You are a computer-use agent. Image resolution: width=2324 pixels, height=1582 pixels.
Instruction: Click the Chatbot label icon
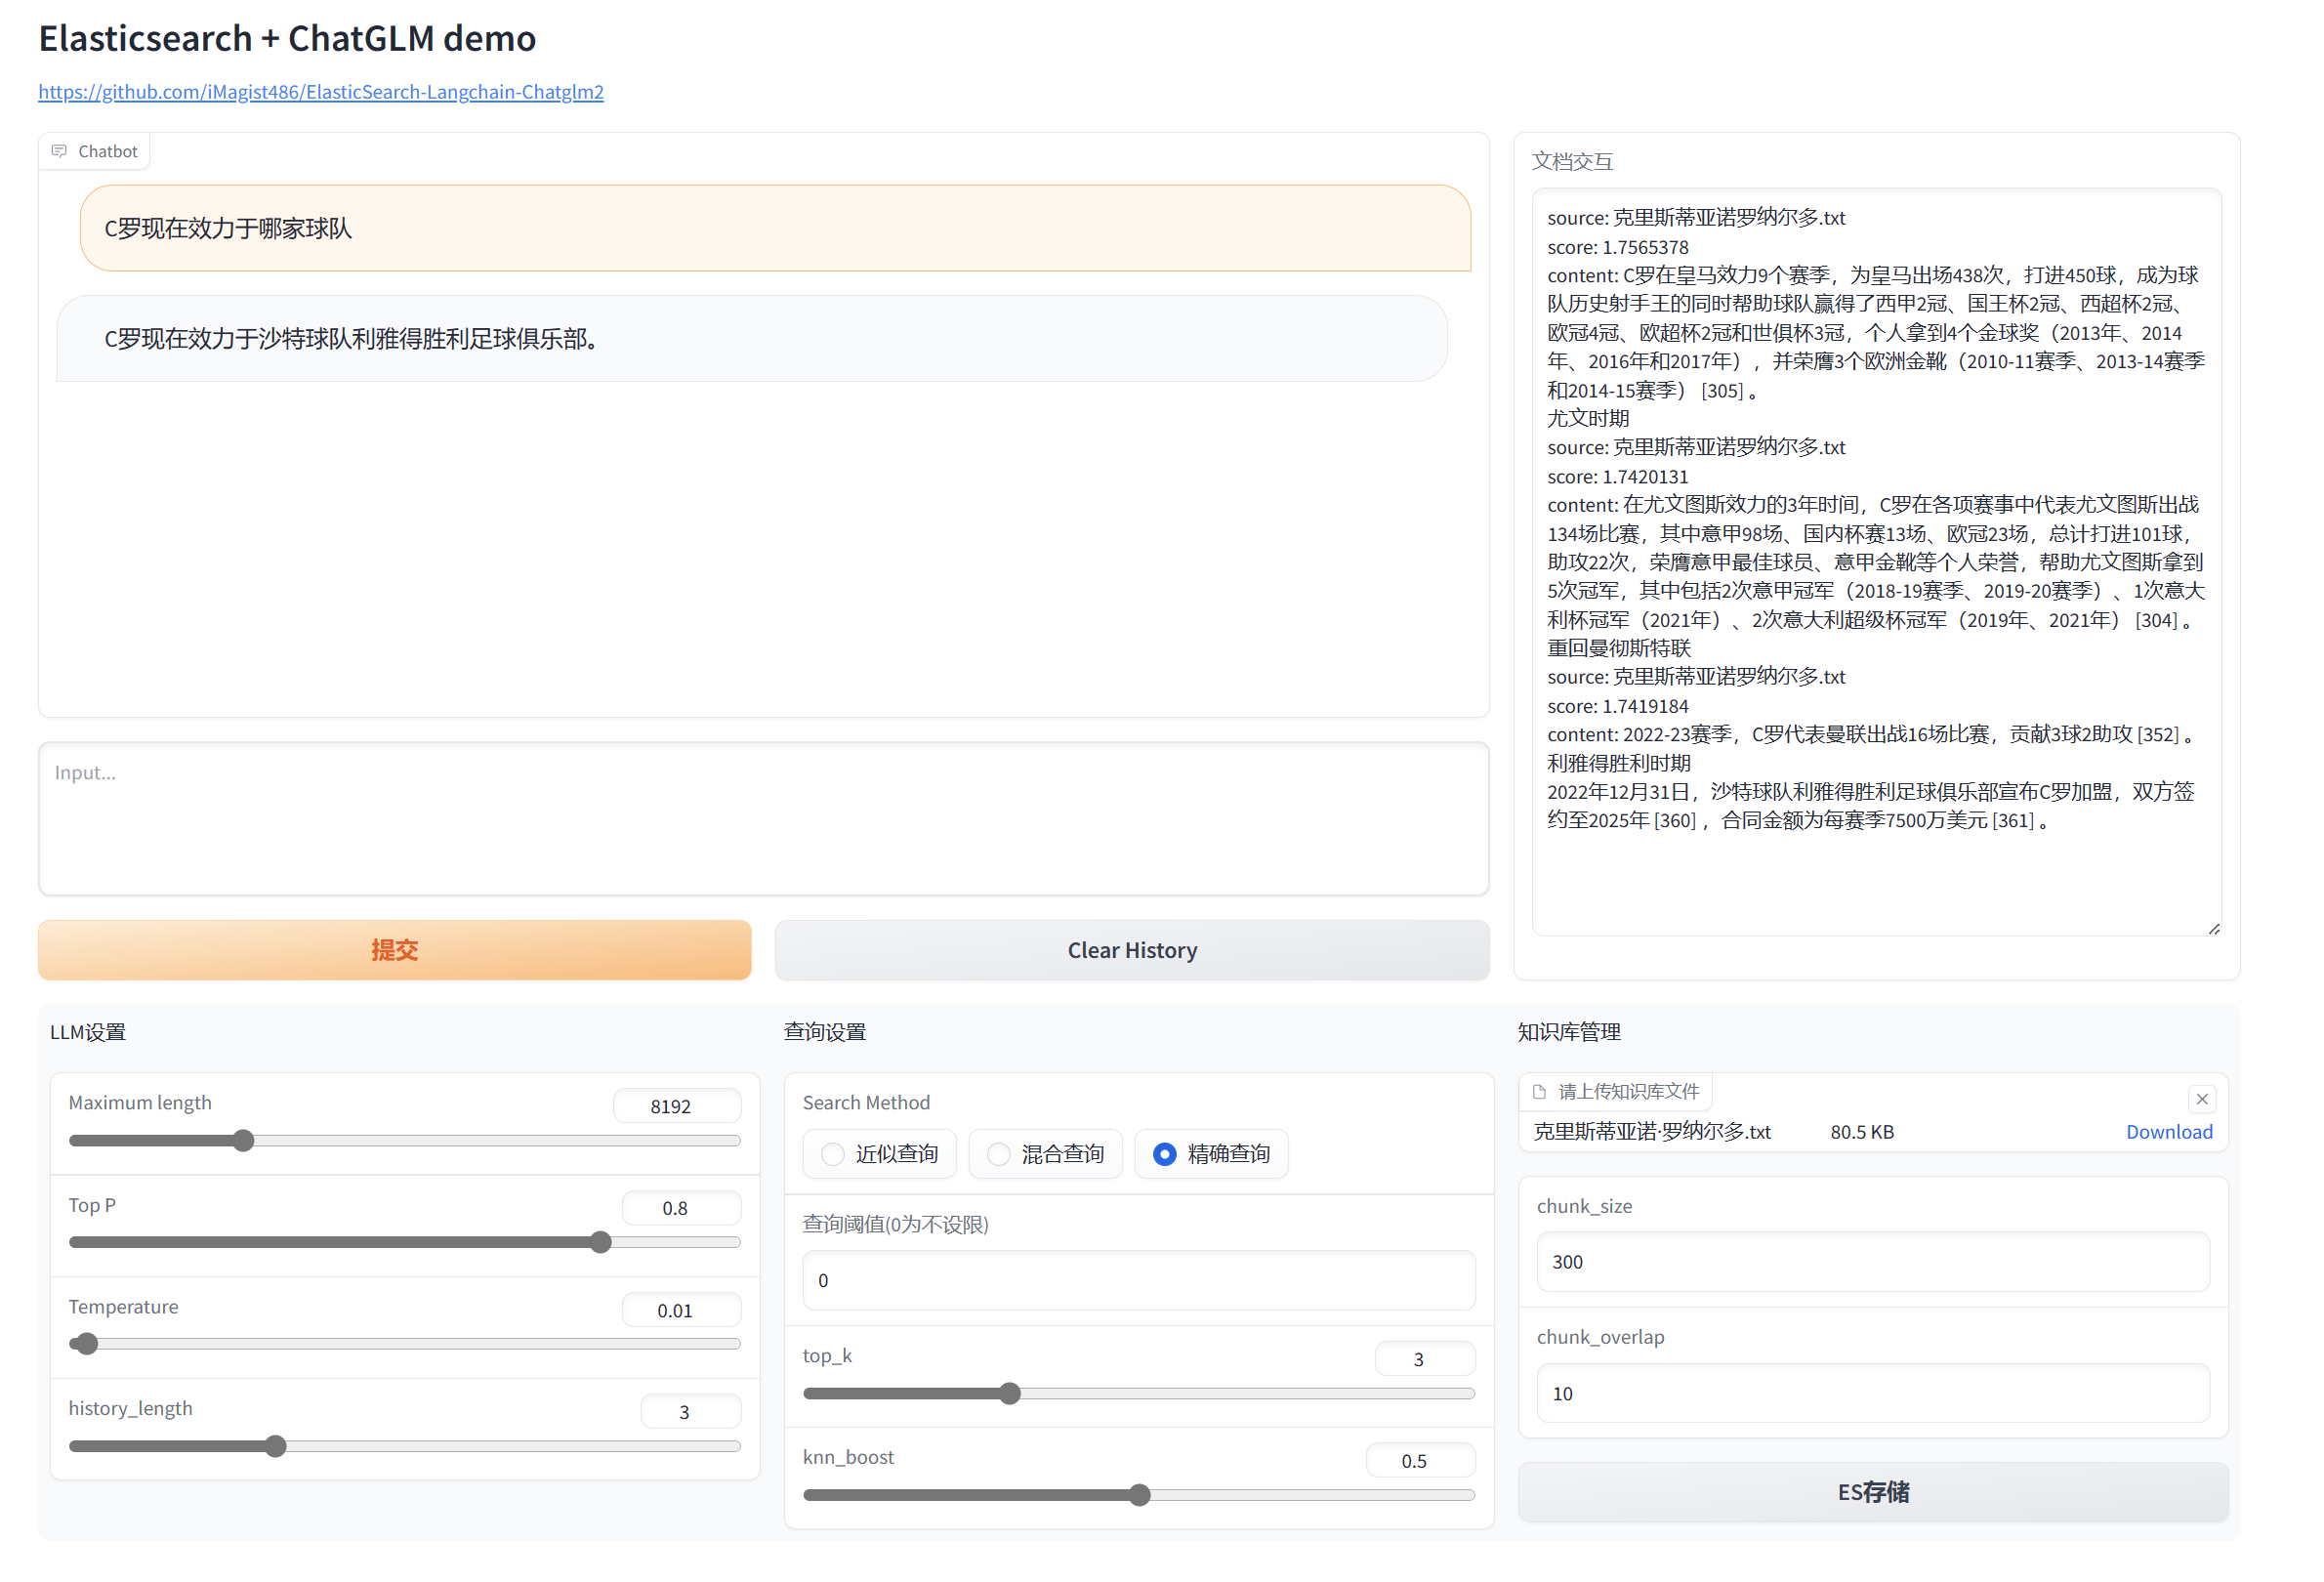[59, 152]
